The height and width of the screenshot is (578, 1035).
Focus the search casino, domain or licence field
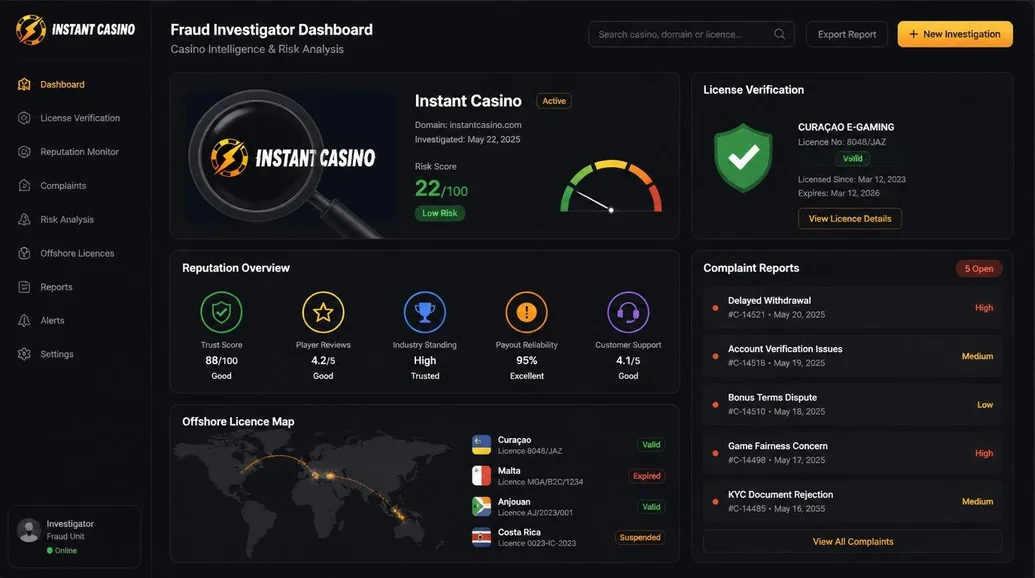point(691,34)
